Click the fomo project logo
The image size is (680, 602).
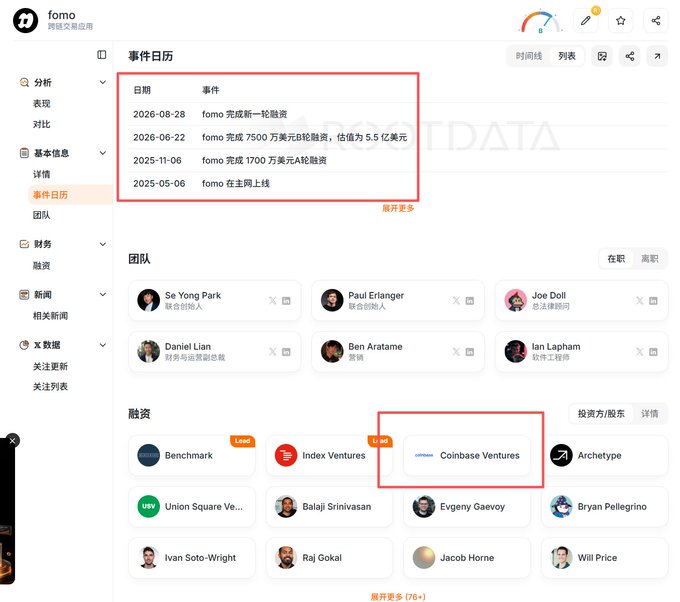[26, 20]
